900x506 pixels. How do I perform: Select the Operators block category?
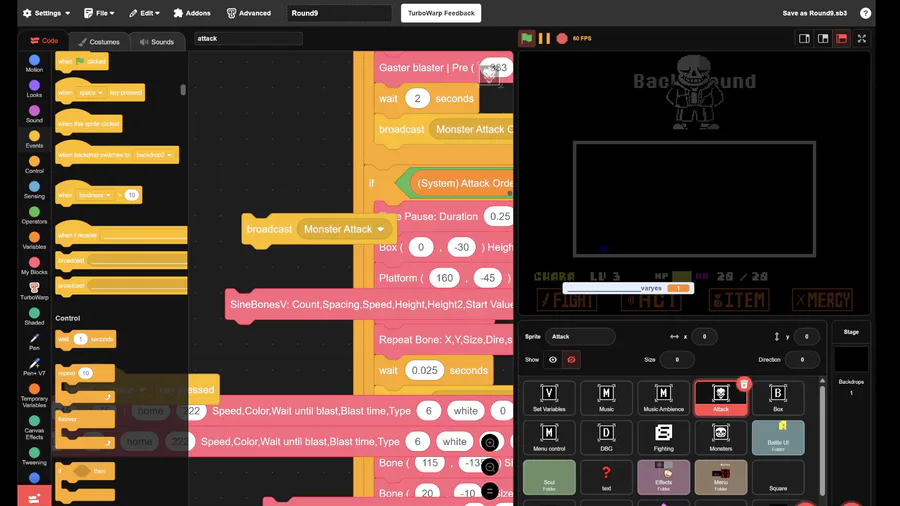(x=34, y=215)
